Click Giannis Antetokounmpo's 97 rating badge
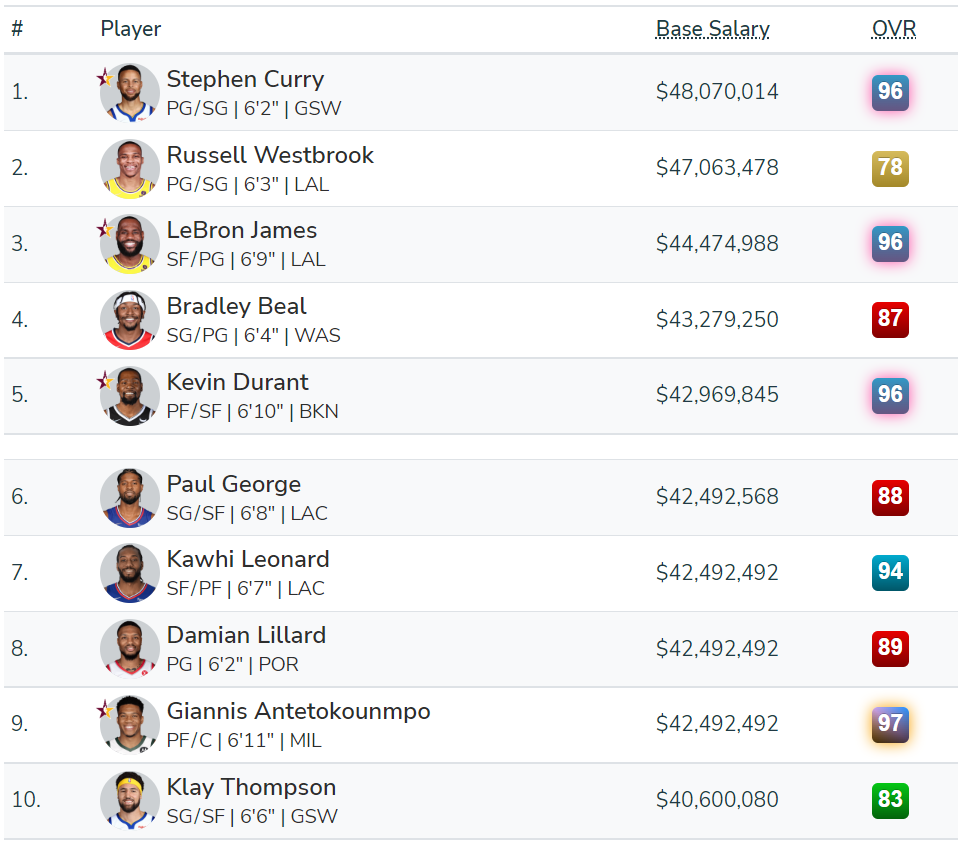 click(890, 724)
